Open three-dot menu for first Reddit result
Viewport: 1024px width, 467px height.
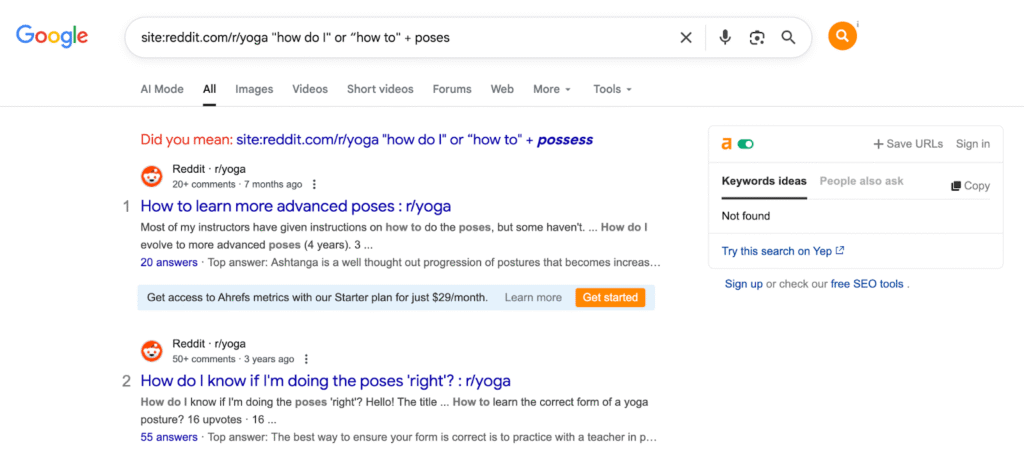click(x=314, y=184)
